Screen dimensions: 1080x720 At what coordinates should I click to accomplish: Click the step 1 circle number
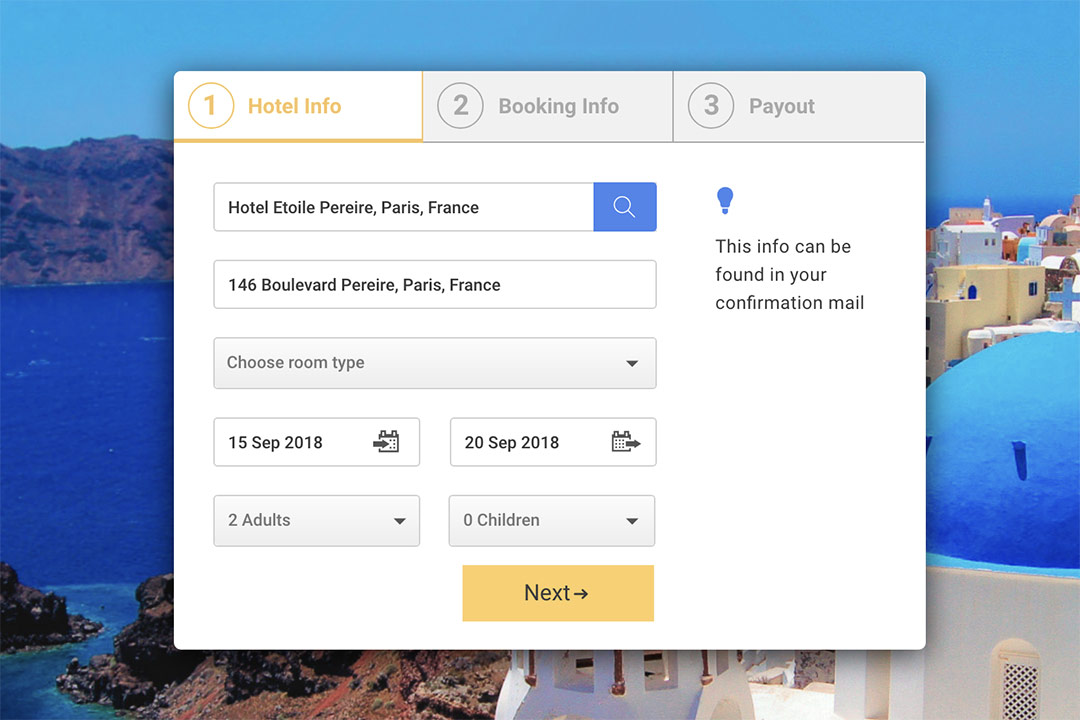(x=210, y=106)
